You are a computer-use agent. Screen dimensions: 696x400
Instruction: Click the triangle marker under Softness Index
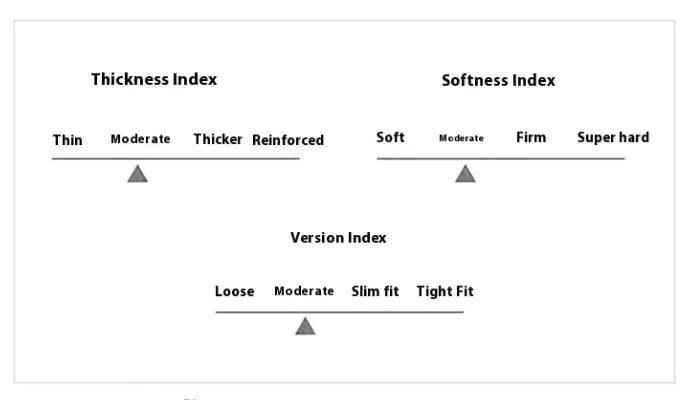[x=465, y=174]
